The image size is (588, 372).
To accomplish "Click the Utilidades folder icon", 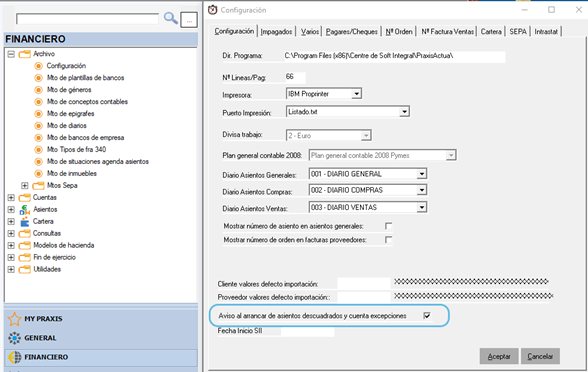I will [x=25, y=270].
